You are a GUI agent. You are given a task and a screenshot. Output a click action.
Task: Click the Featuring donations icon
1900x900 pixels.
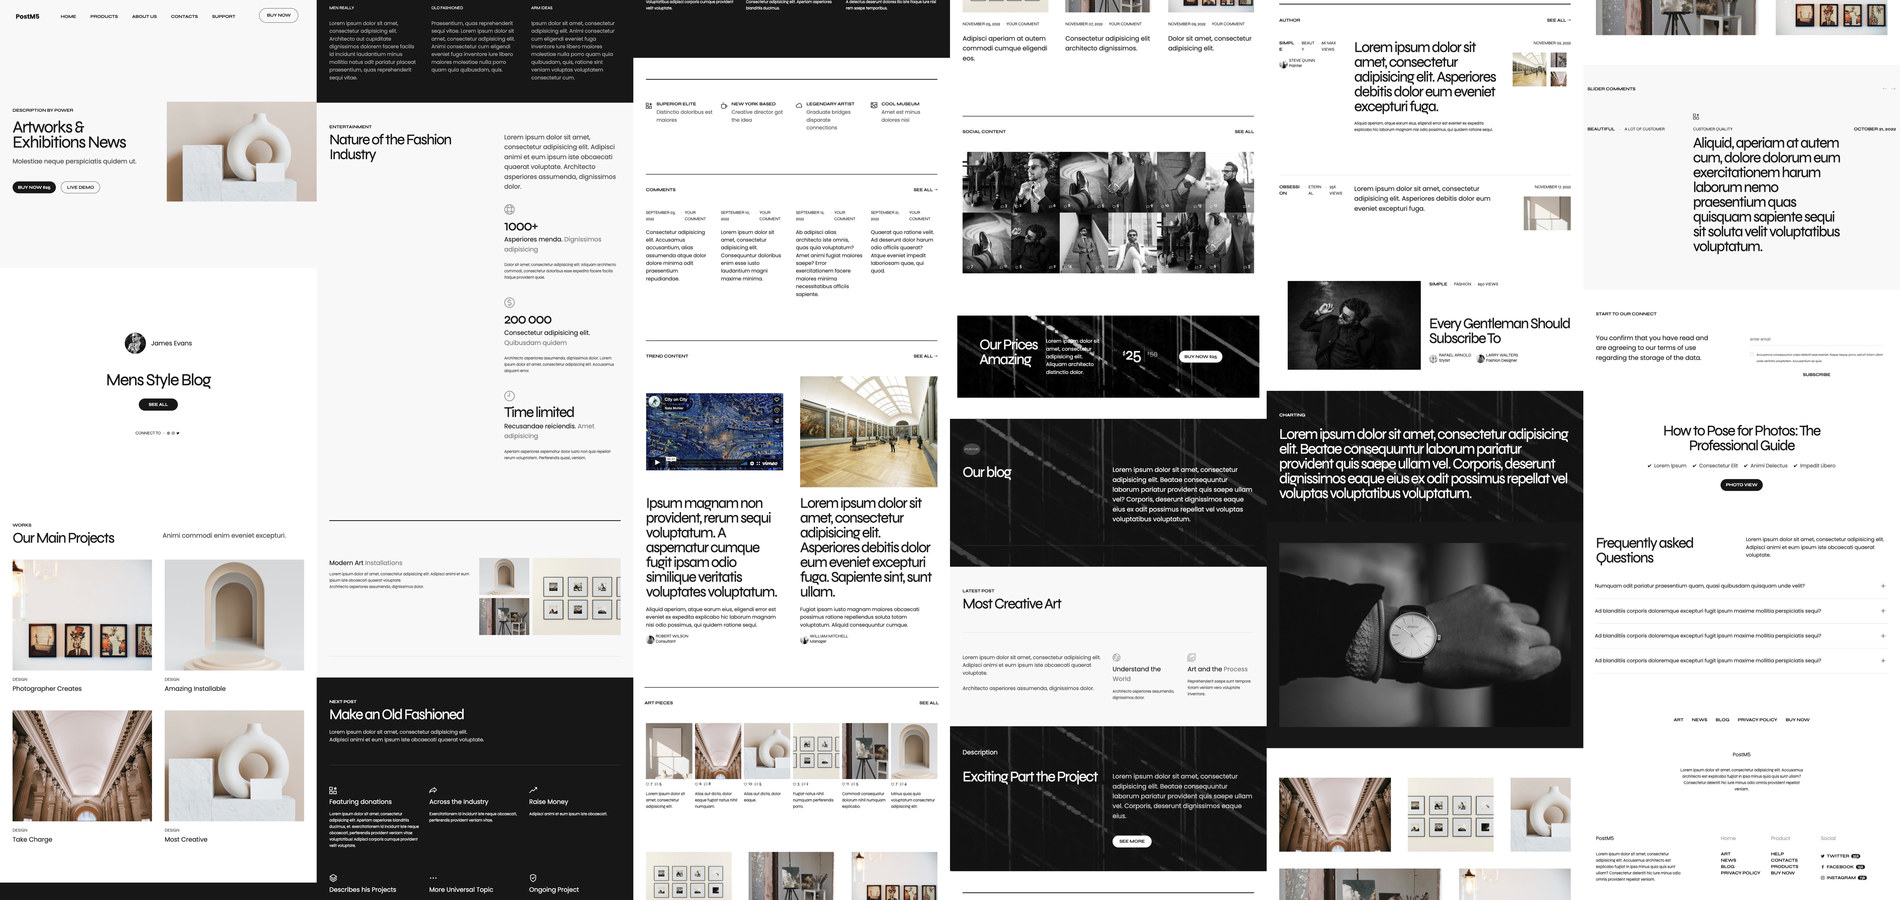333,790
